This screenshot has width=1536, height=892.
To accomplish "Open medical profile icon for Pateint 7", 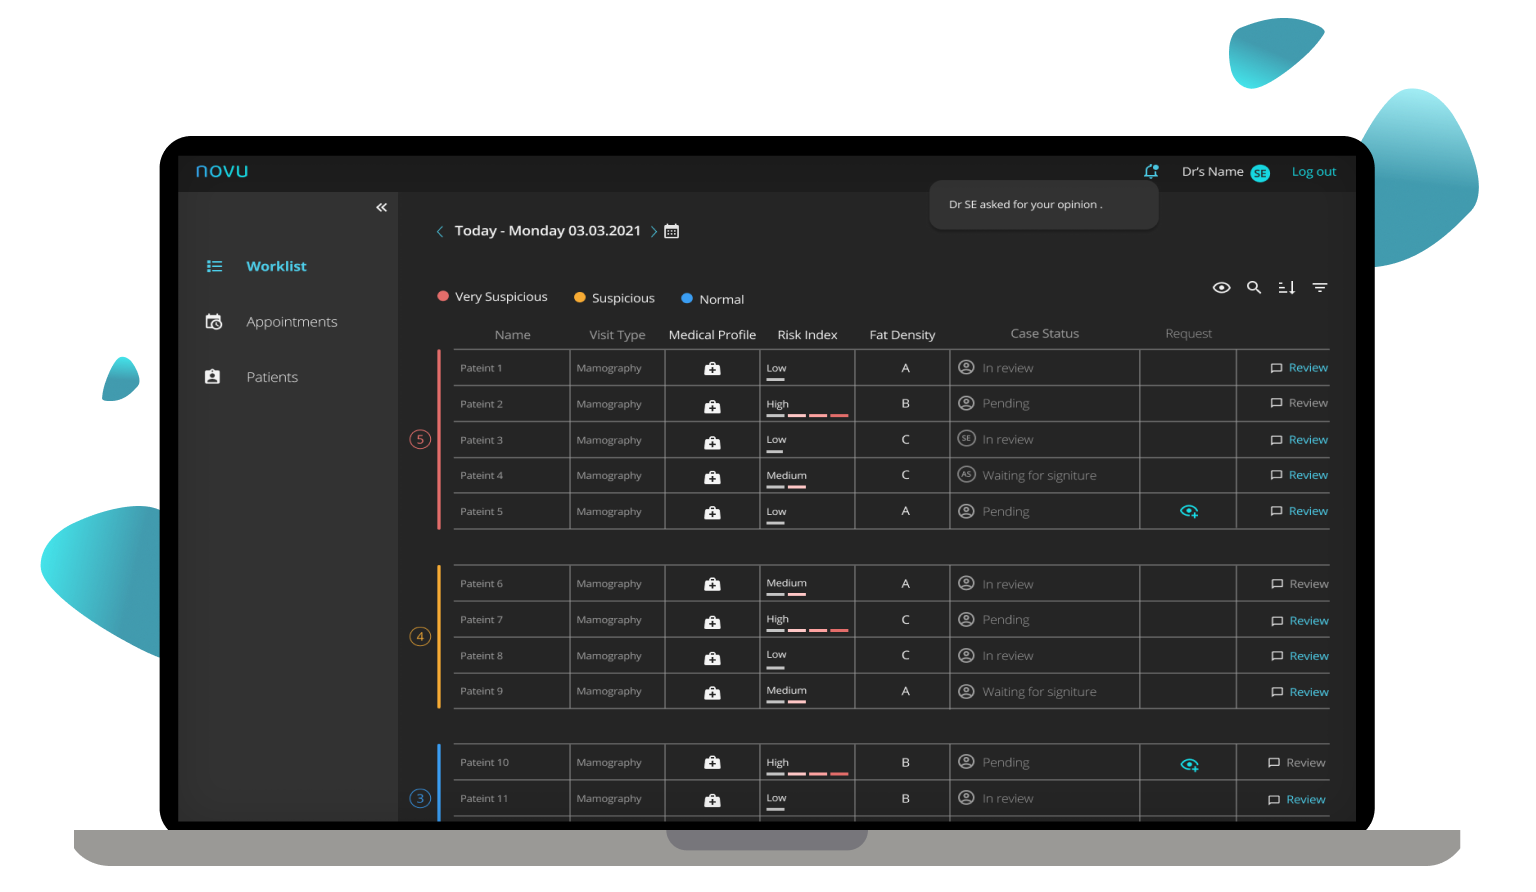I will 712,621.
